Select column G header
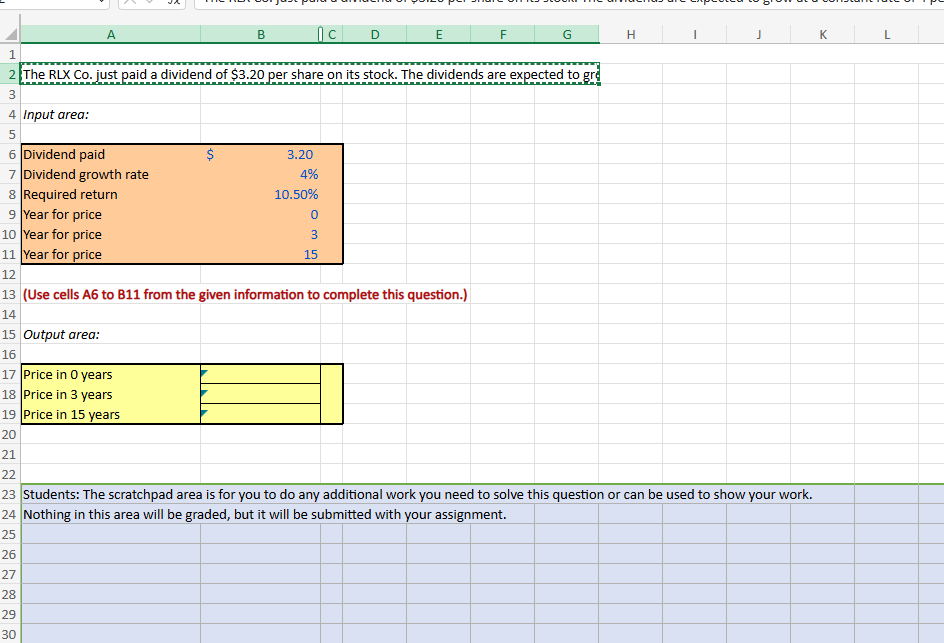The image size is (944, 643). [x=566, y=34]
